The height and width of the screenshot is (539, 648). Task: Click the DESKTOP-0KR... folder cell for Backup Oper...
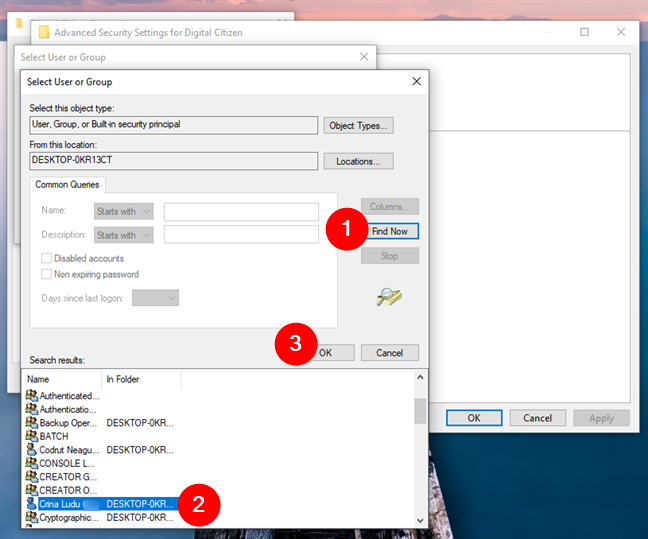[x=140, y=423]
